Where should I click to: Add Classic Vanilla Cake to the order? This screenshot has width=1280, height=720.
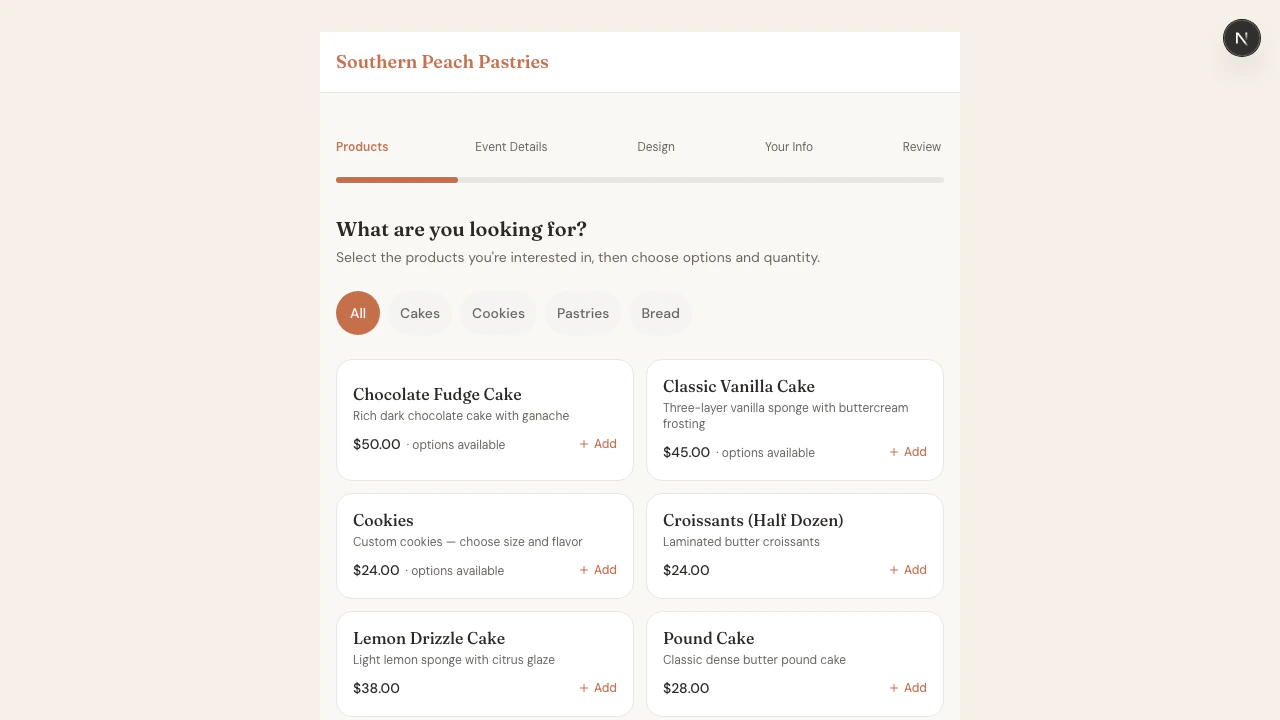click(907, 452)
